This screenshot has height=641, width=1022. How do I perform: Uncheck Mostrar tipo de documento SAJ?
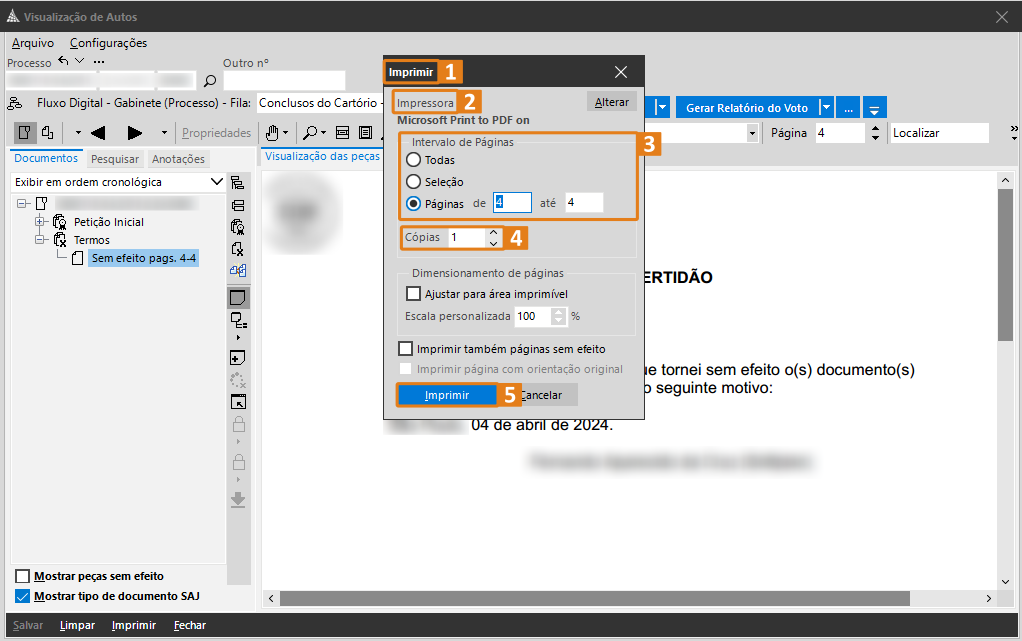[22, 596]
